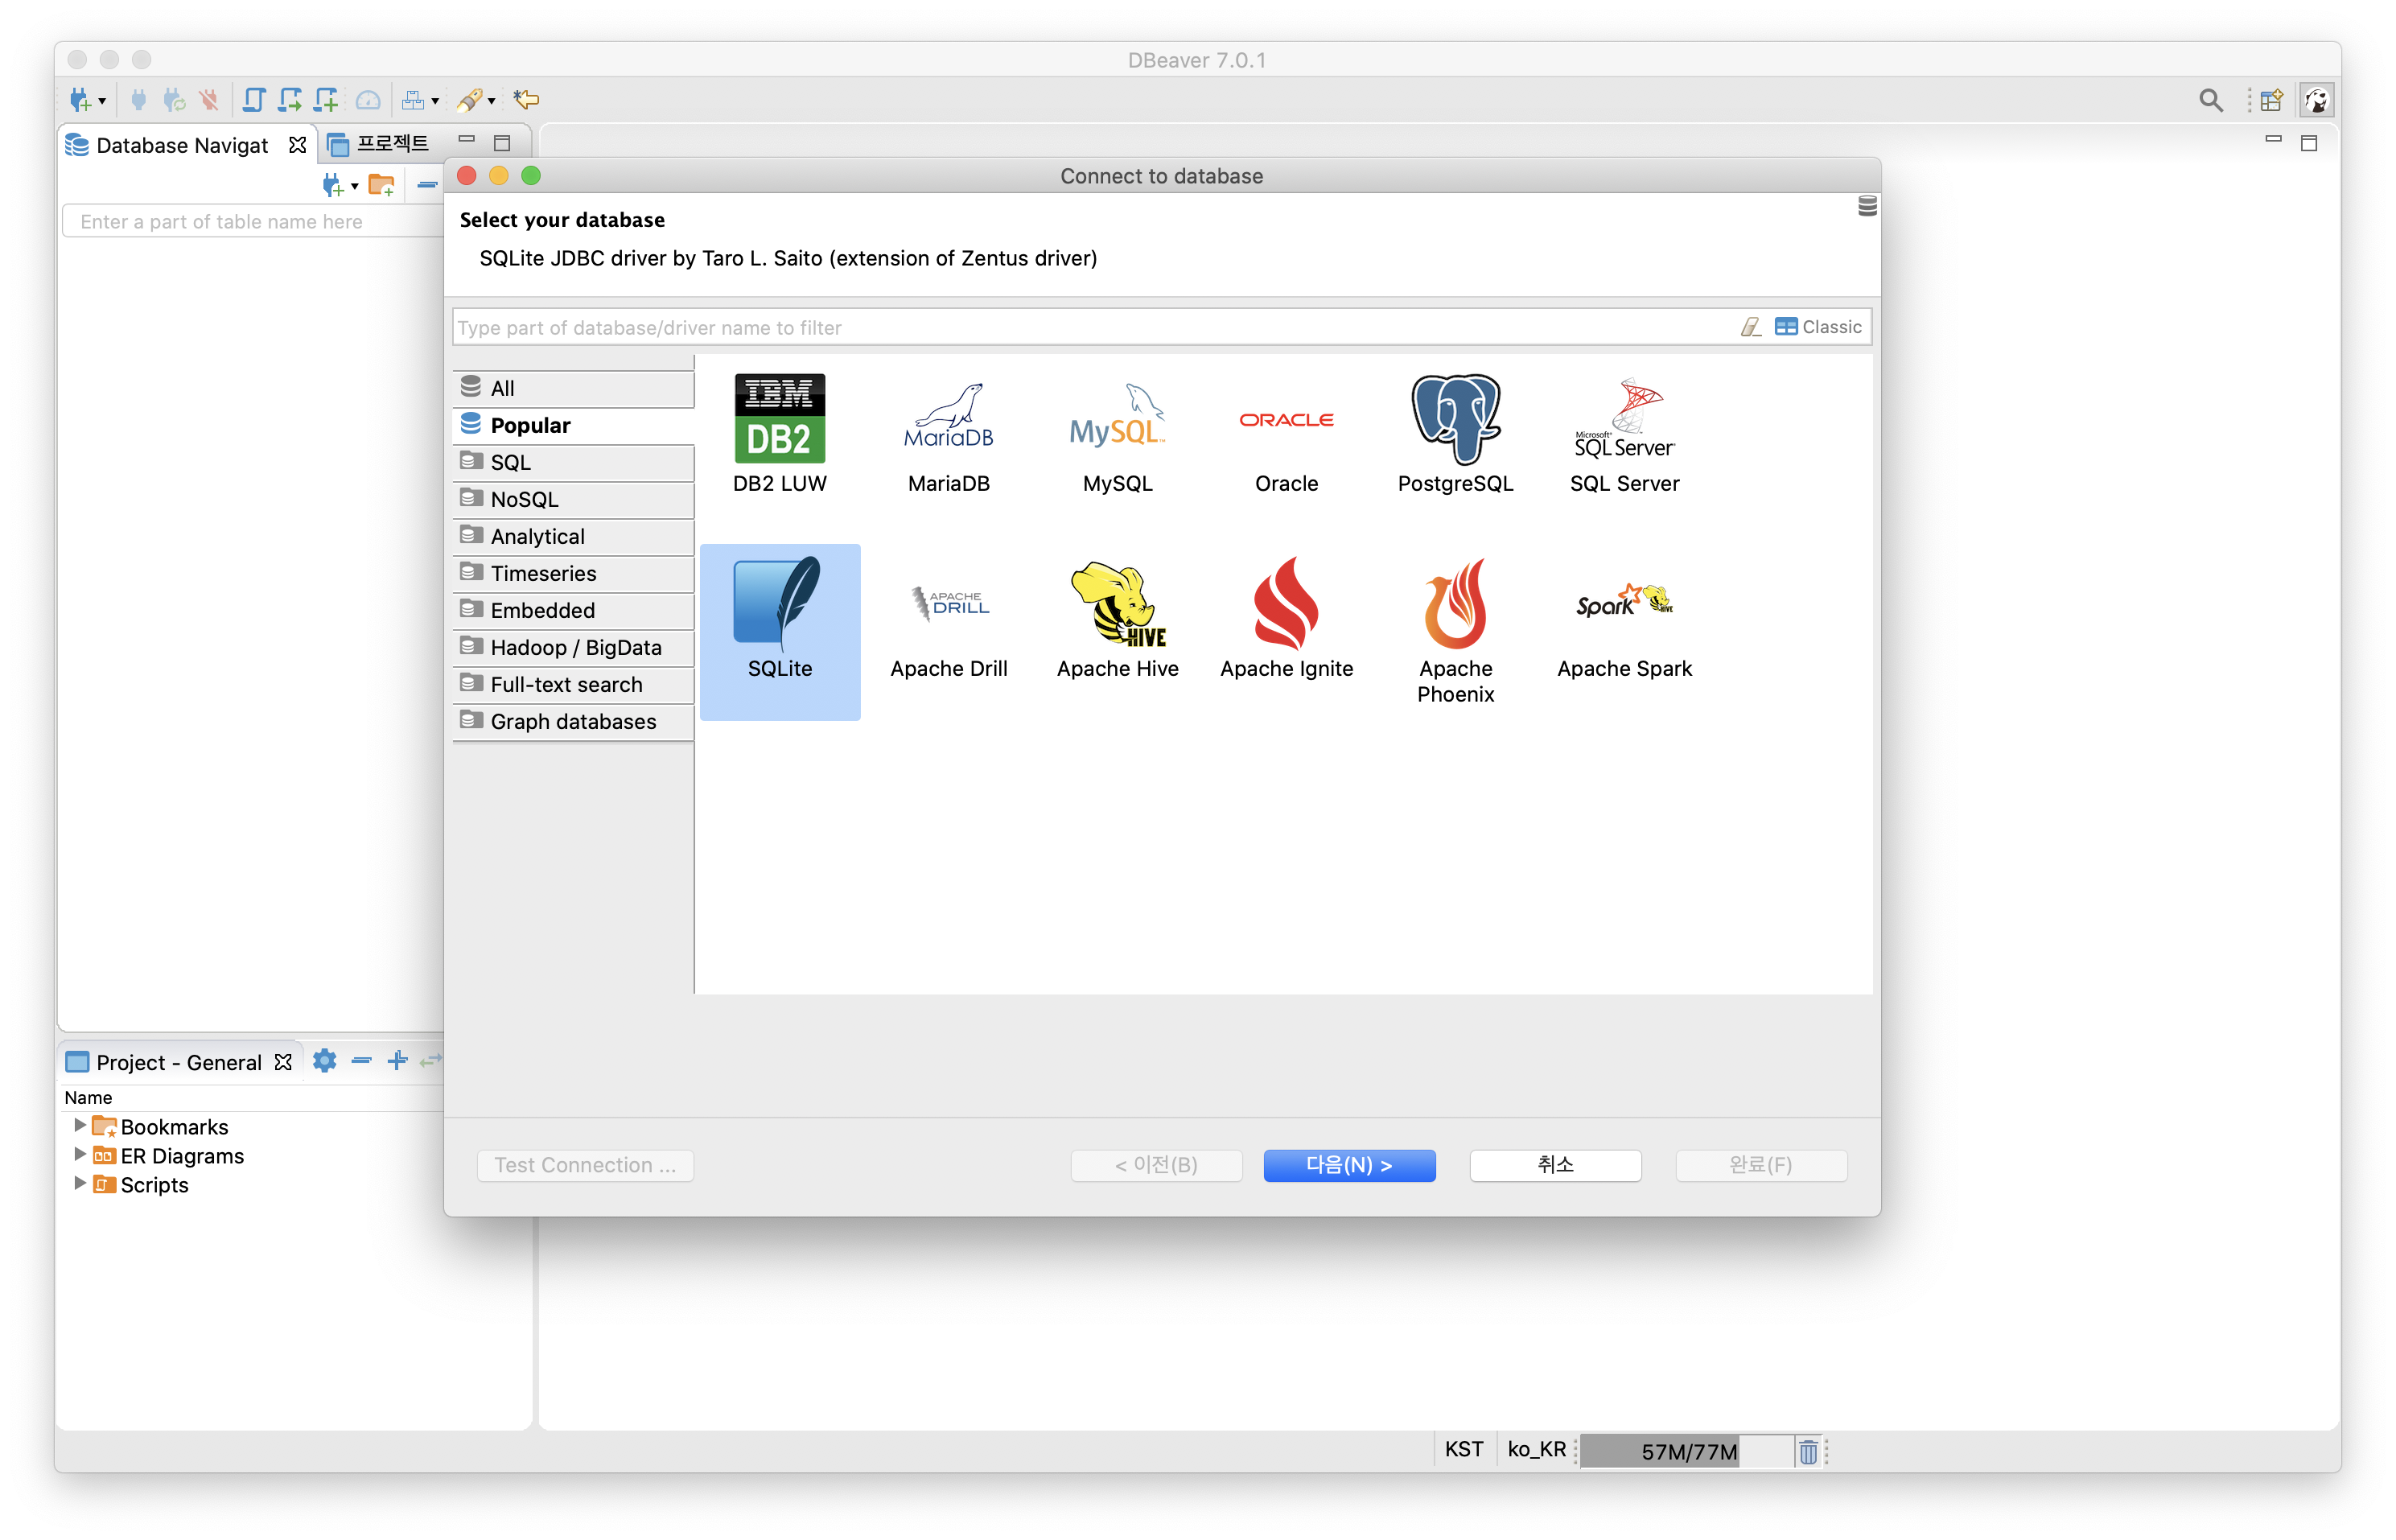
Task: Open new connection dropdown arrow in toolbar
Action: coord(102,101)
